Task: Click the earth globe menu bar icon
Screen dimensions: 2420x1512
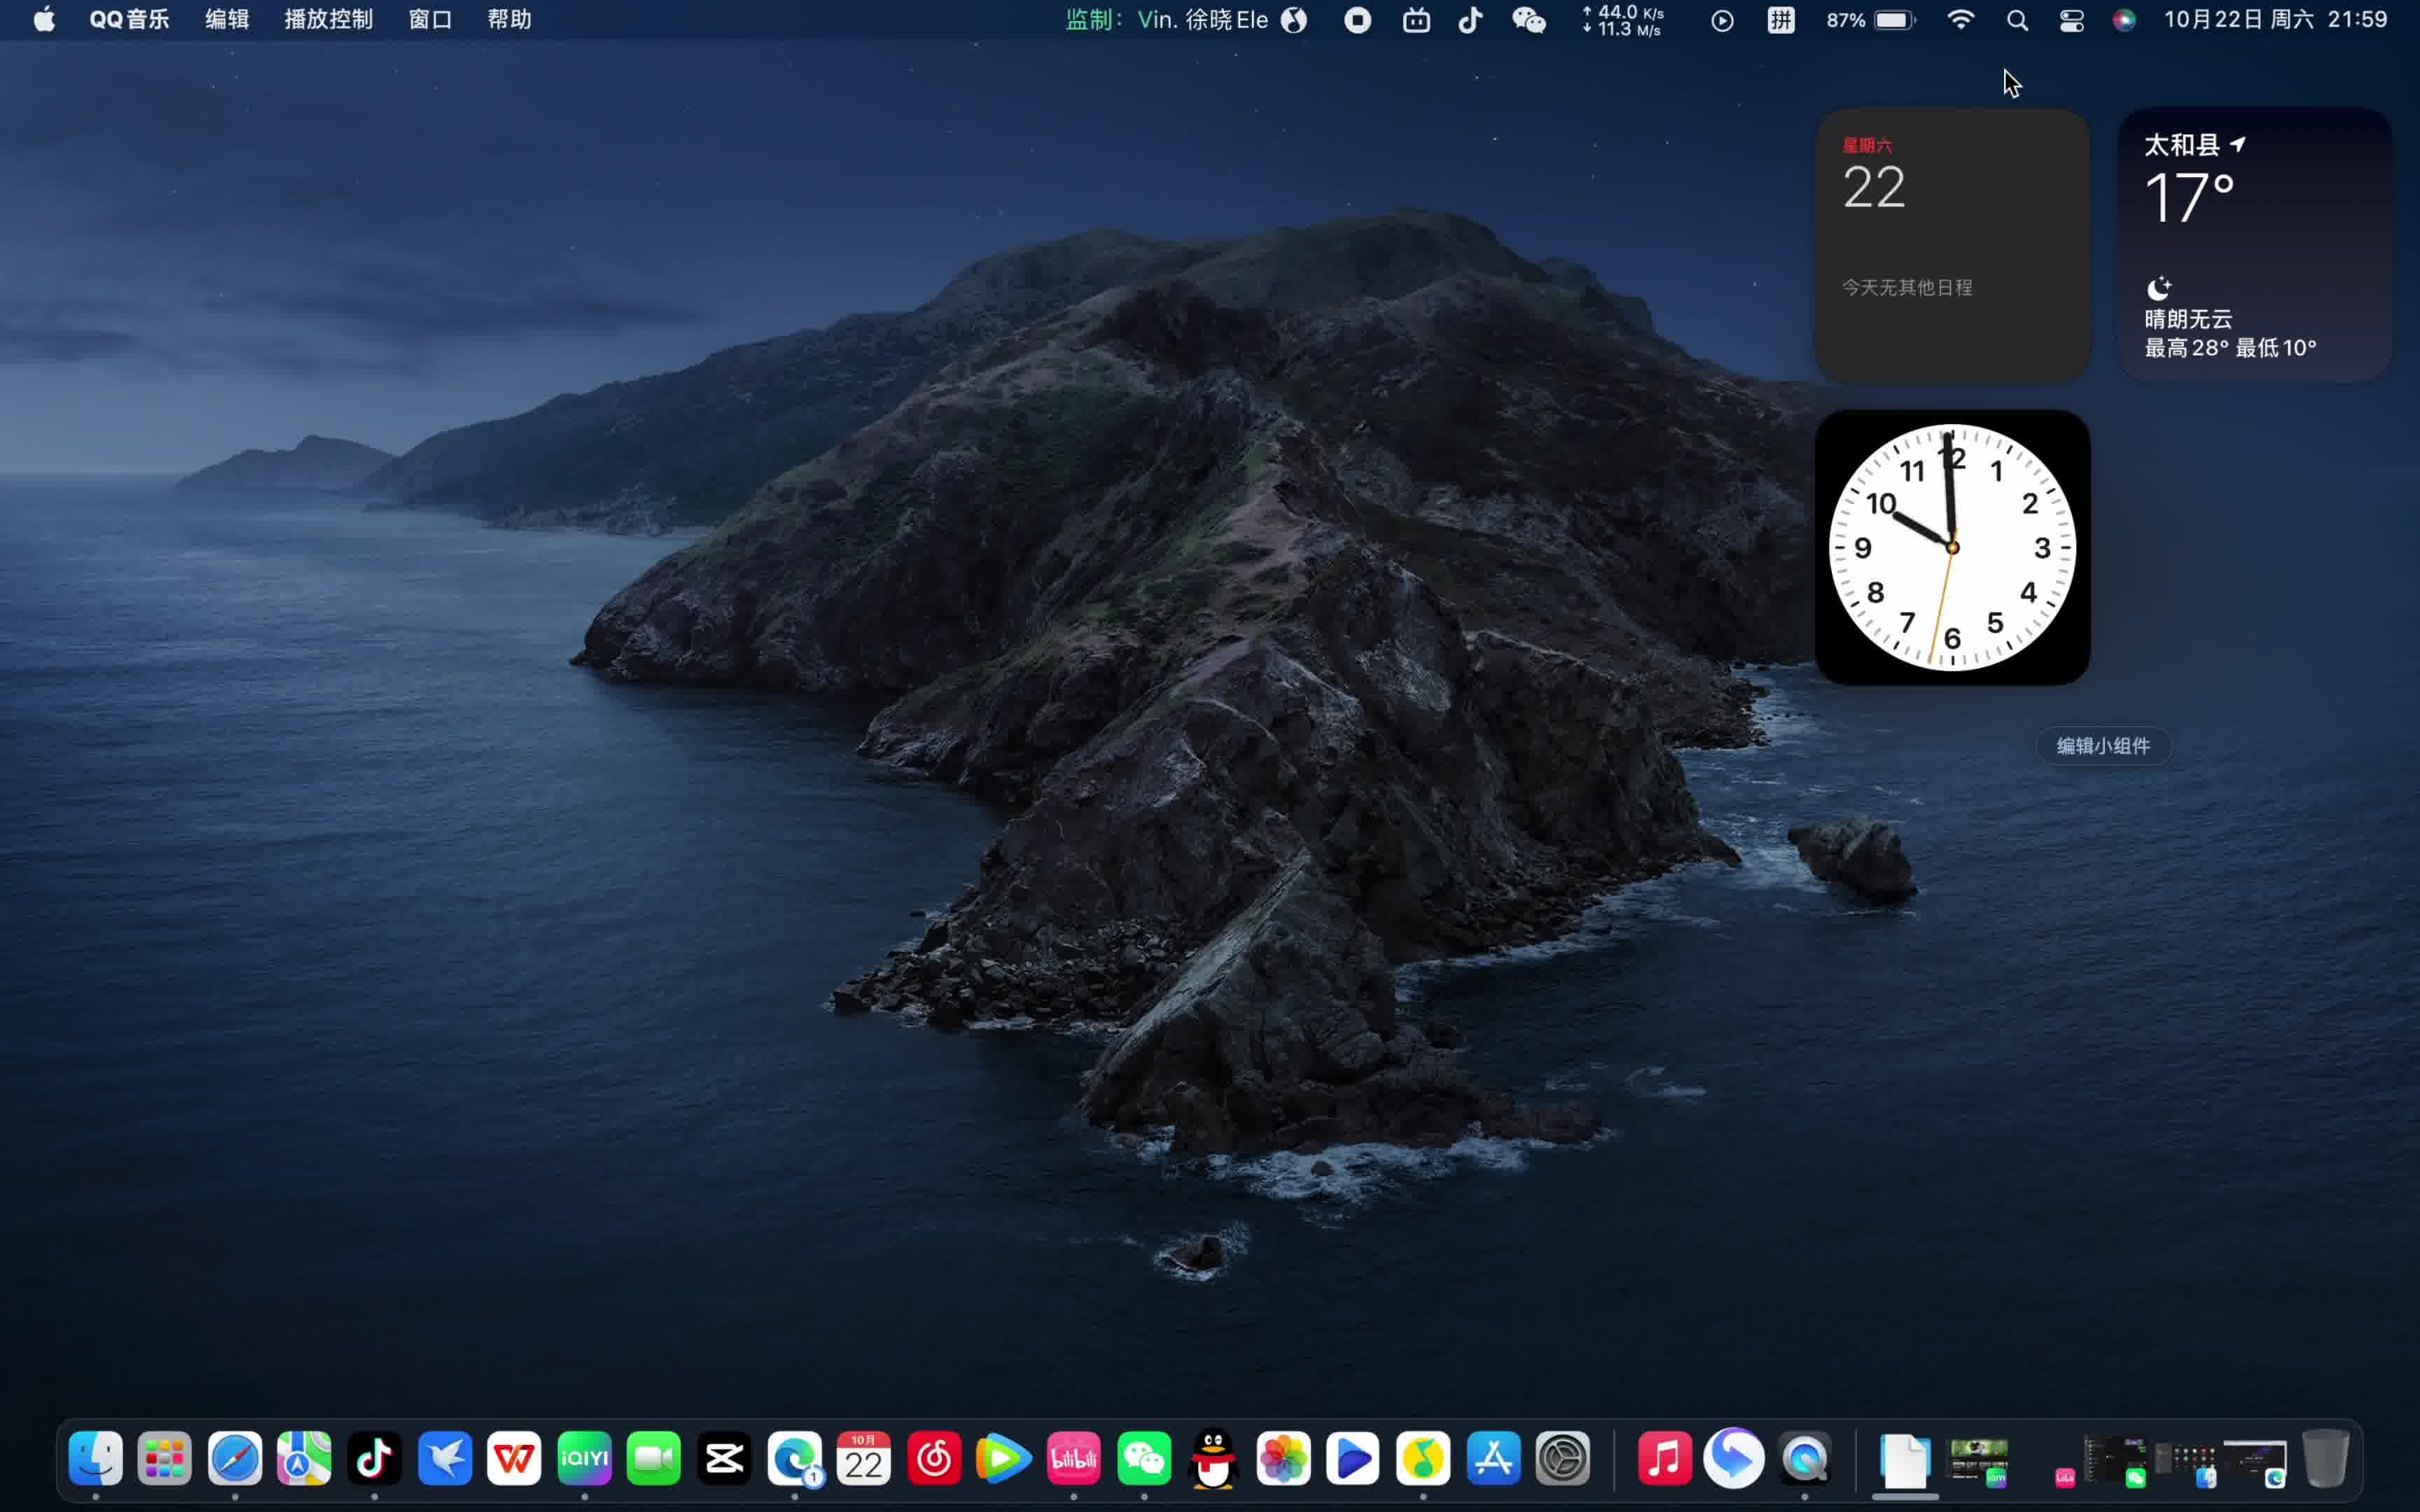Action: tap(1294, 20)
